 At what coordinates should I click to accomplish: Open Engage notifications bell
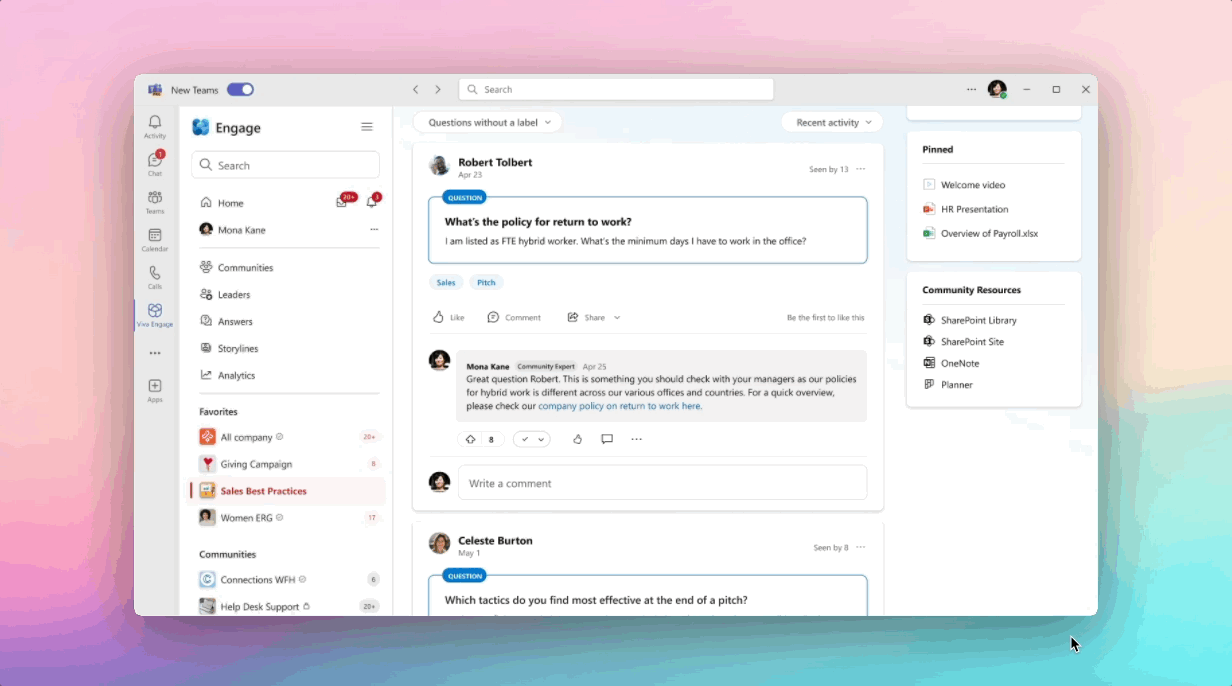tap(372, 202)
